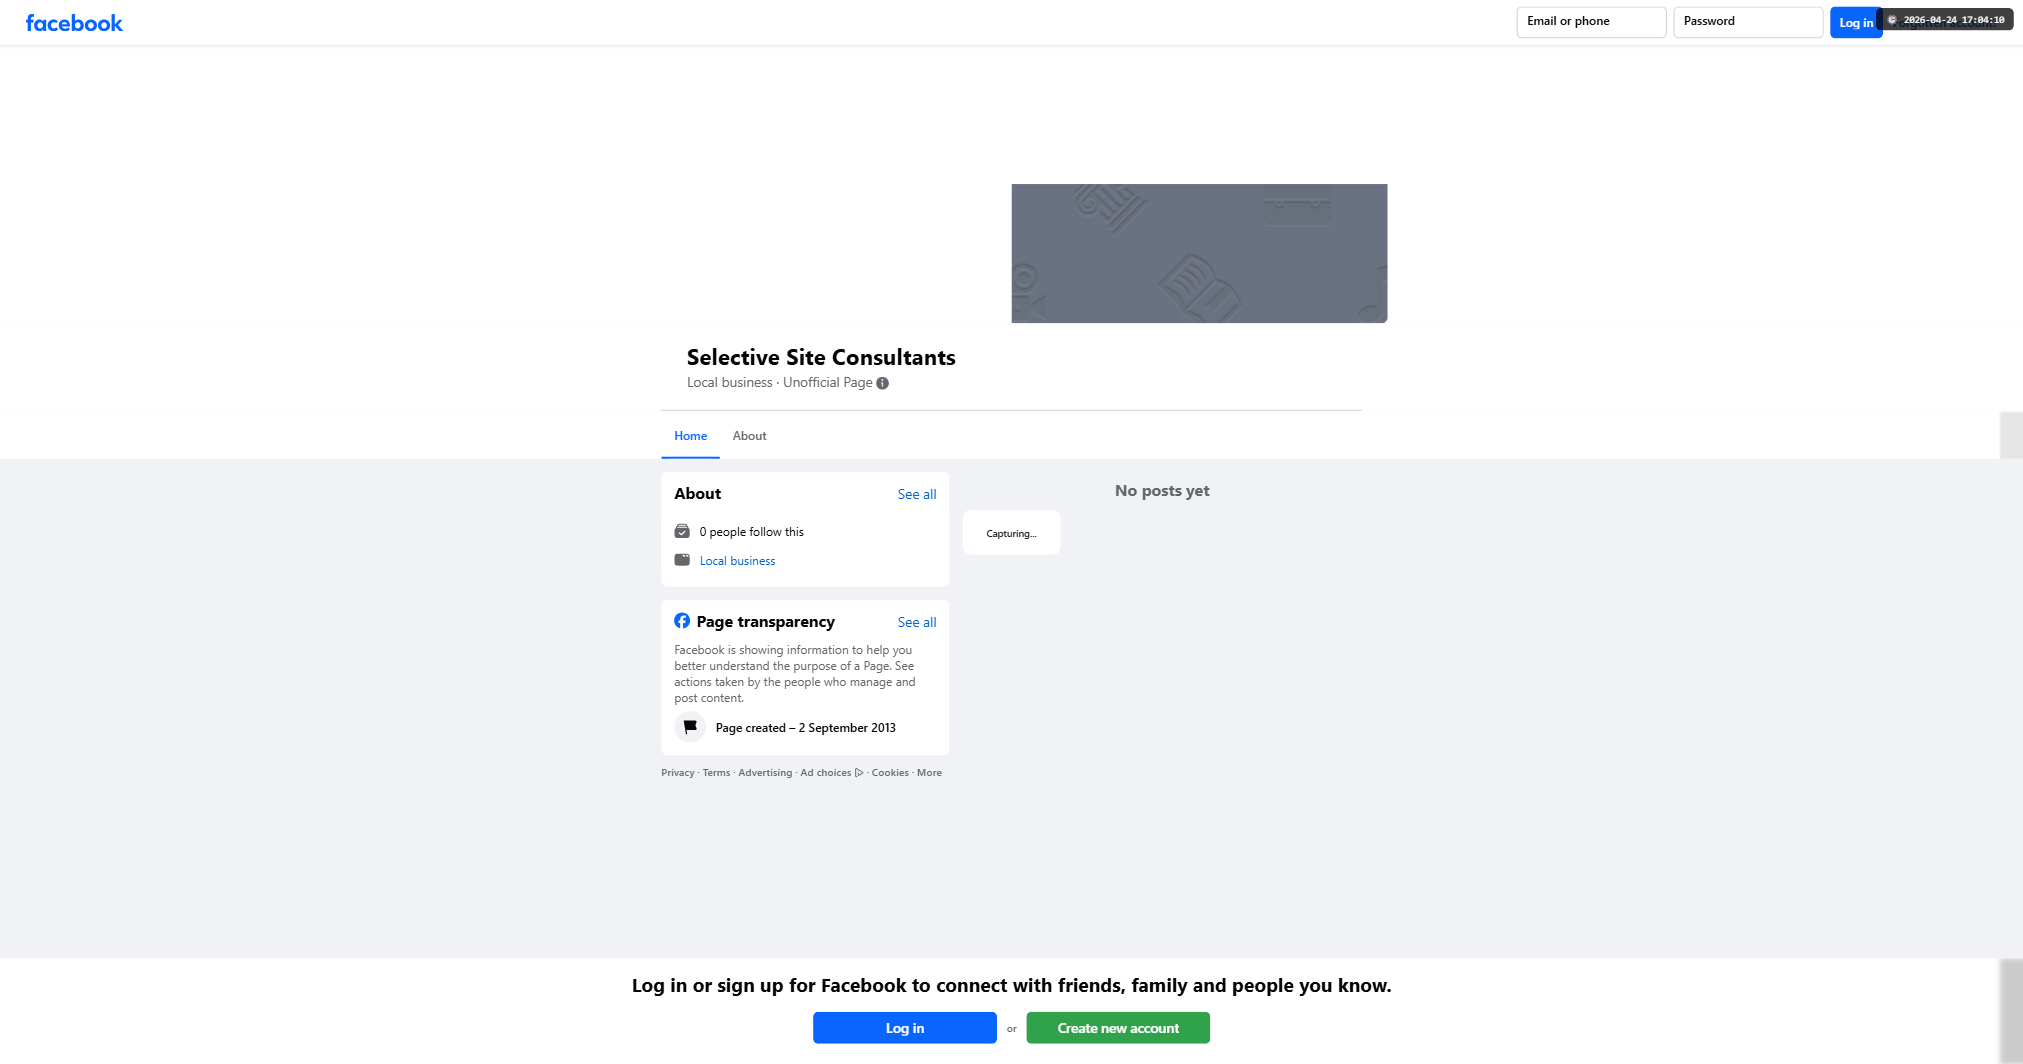
Task: Click the Facebook logo
Action: pyautogui.click(x=74, y=23)
